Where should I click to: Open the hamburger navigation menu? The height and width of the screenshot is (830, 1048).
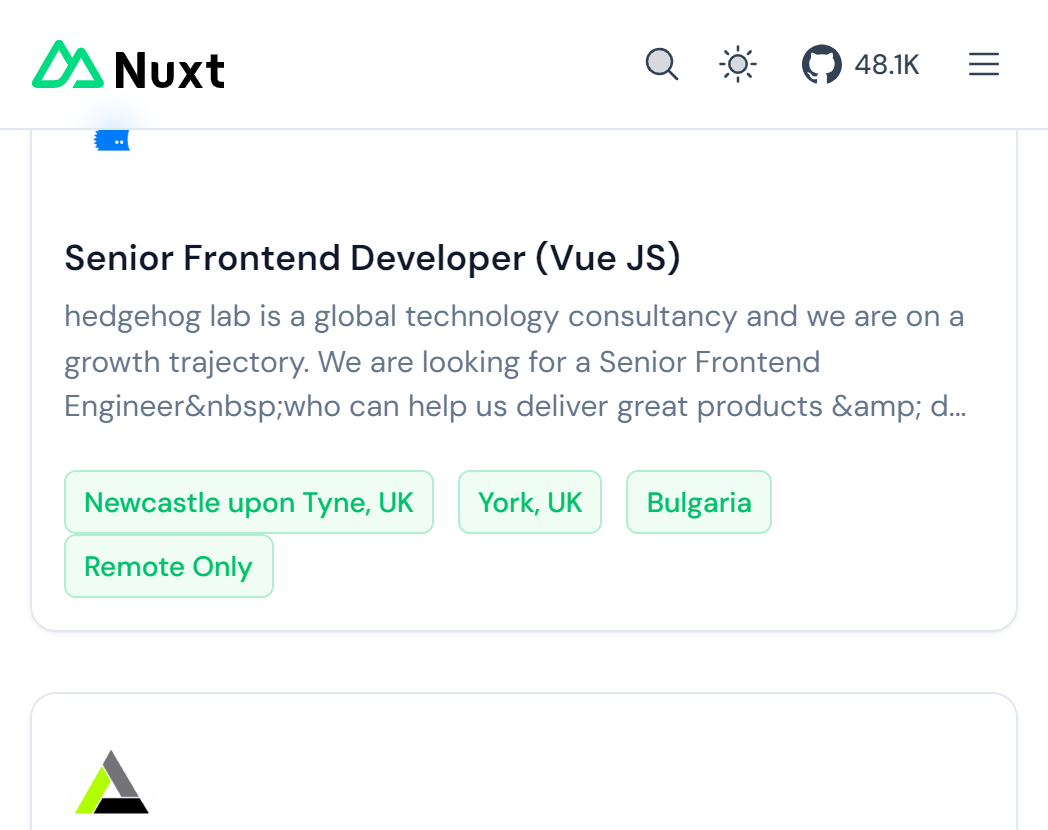pos(984,64)
